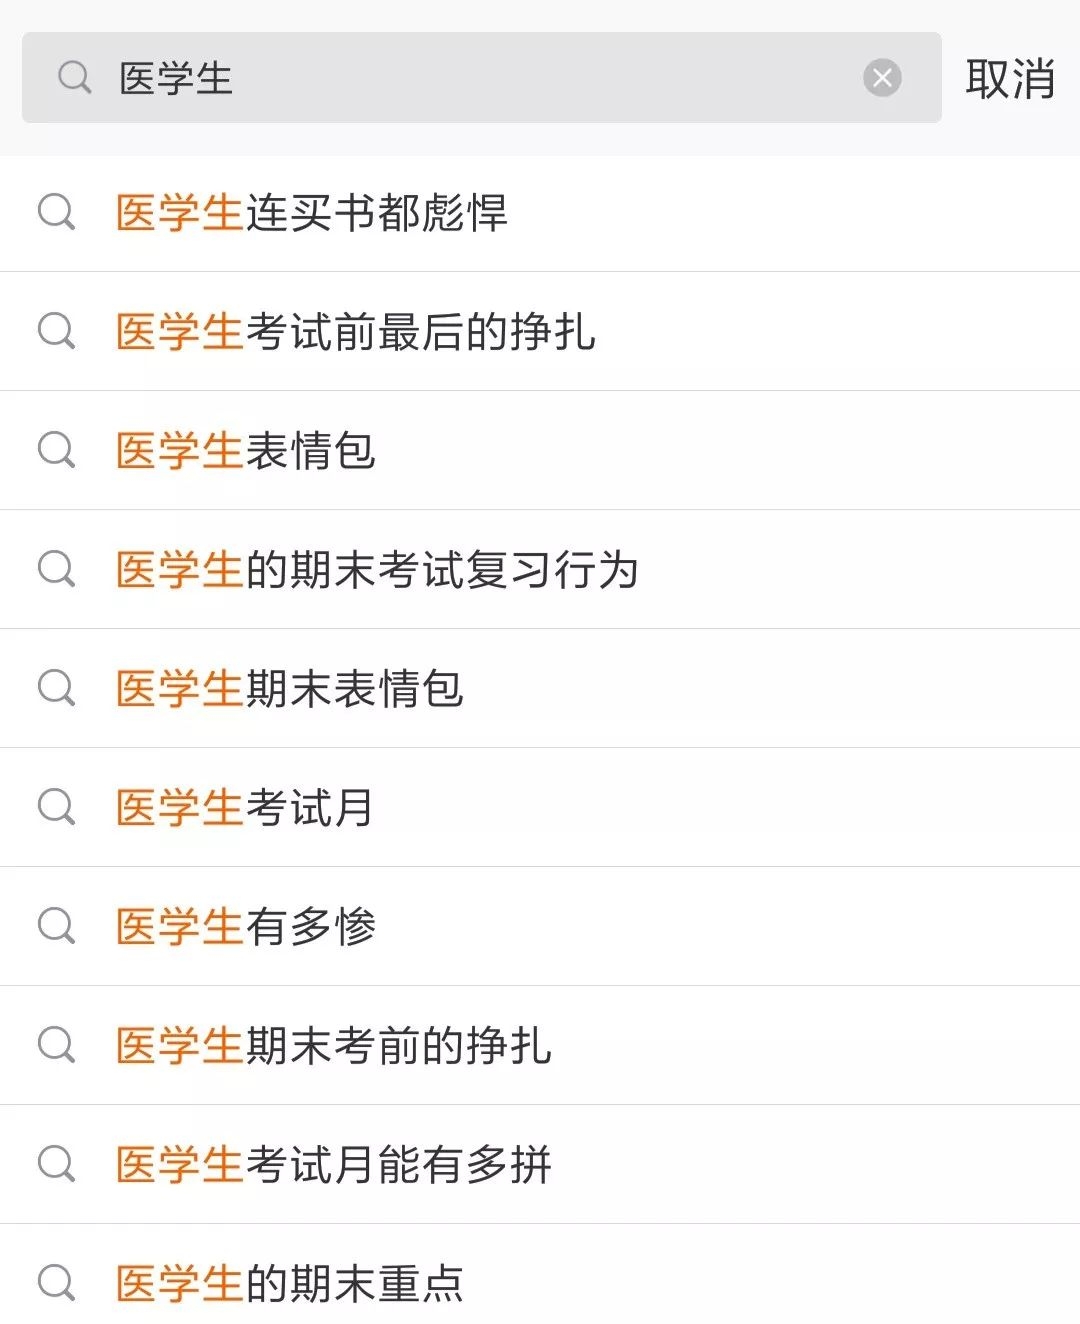Click the search icon beside 医学生连买书都彪悍

(x=56, y=212)
